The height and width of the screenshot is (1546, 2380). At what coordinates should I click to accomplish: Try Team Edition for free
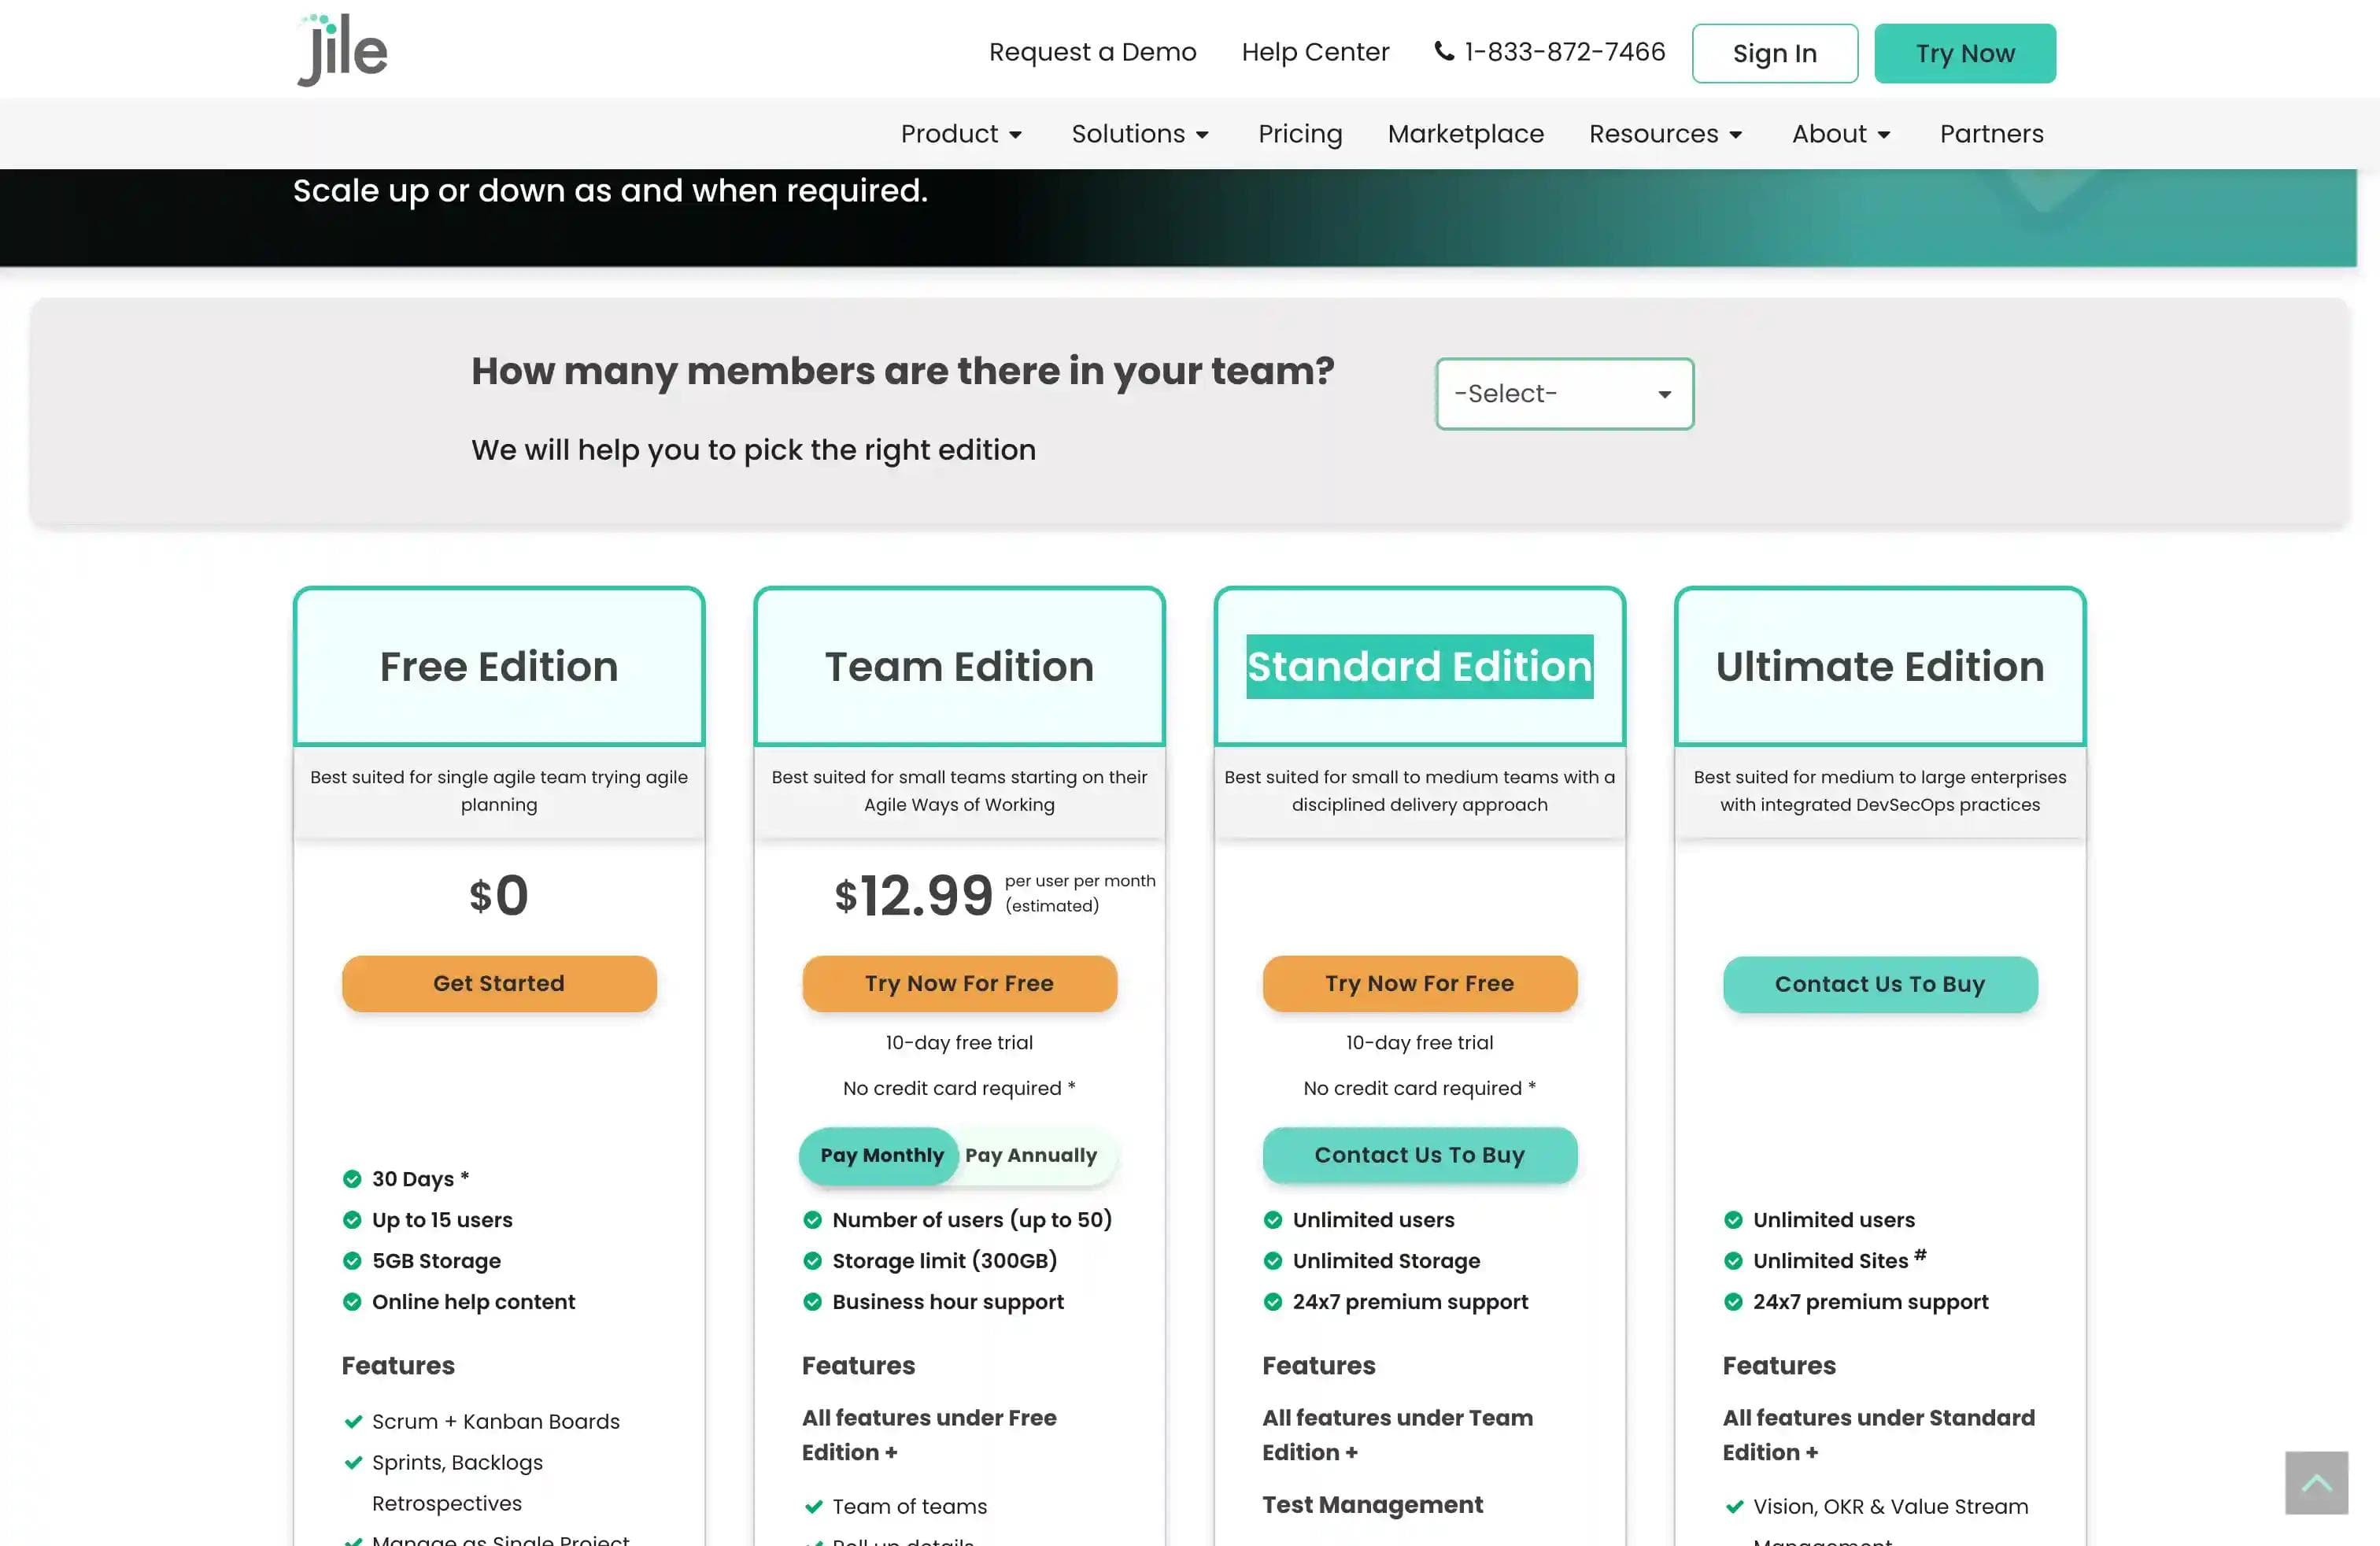tap(959, 983)
